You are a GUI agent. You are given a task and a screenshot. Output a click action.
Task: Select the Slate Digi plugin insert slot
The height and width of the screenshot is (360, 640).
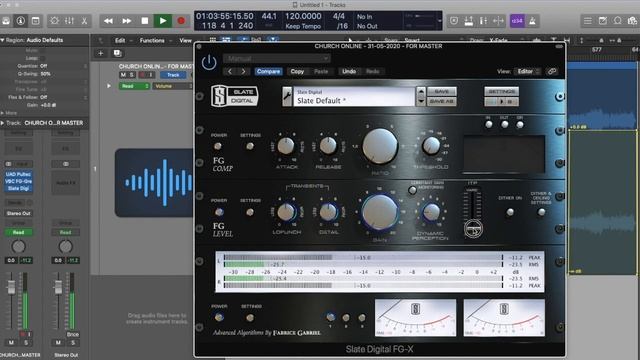(19, 188)
